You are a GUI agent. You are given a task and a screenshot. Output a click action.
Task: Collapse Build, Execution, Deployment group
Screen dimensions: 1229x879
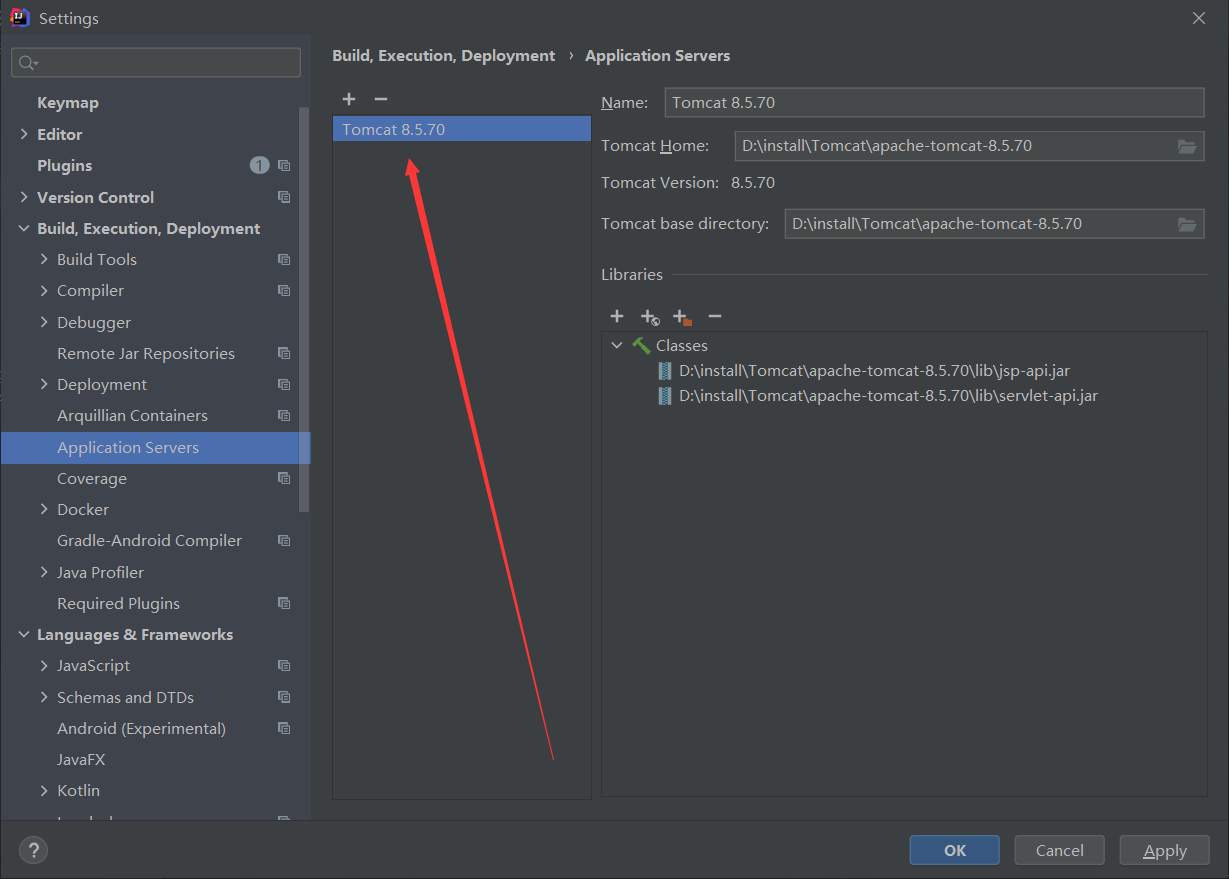pyautogui.click(x=24, y=229)
